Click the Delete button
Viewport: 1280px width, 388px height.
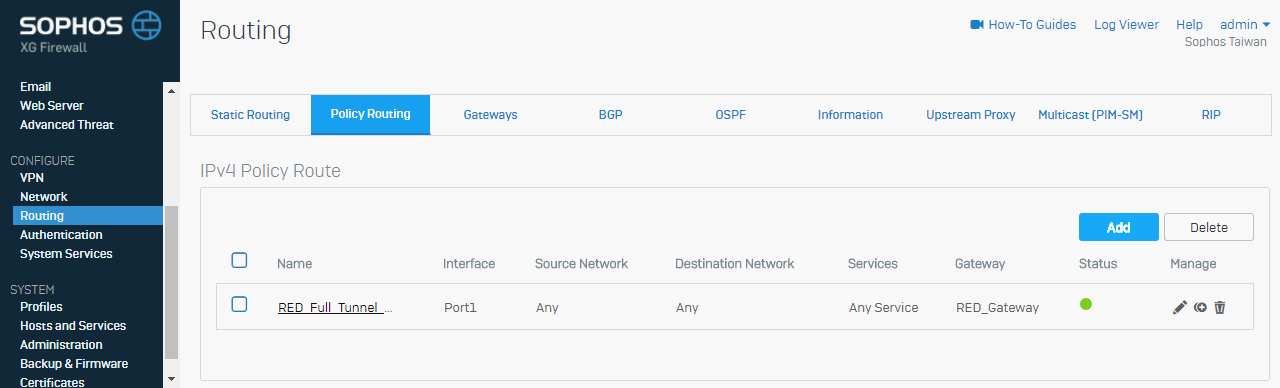click(1209, 227)
